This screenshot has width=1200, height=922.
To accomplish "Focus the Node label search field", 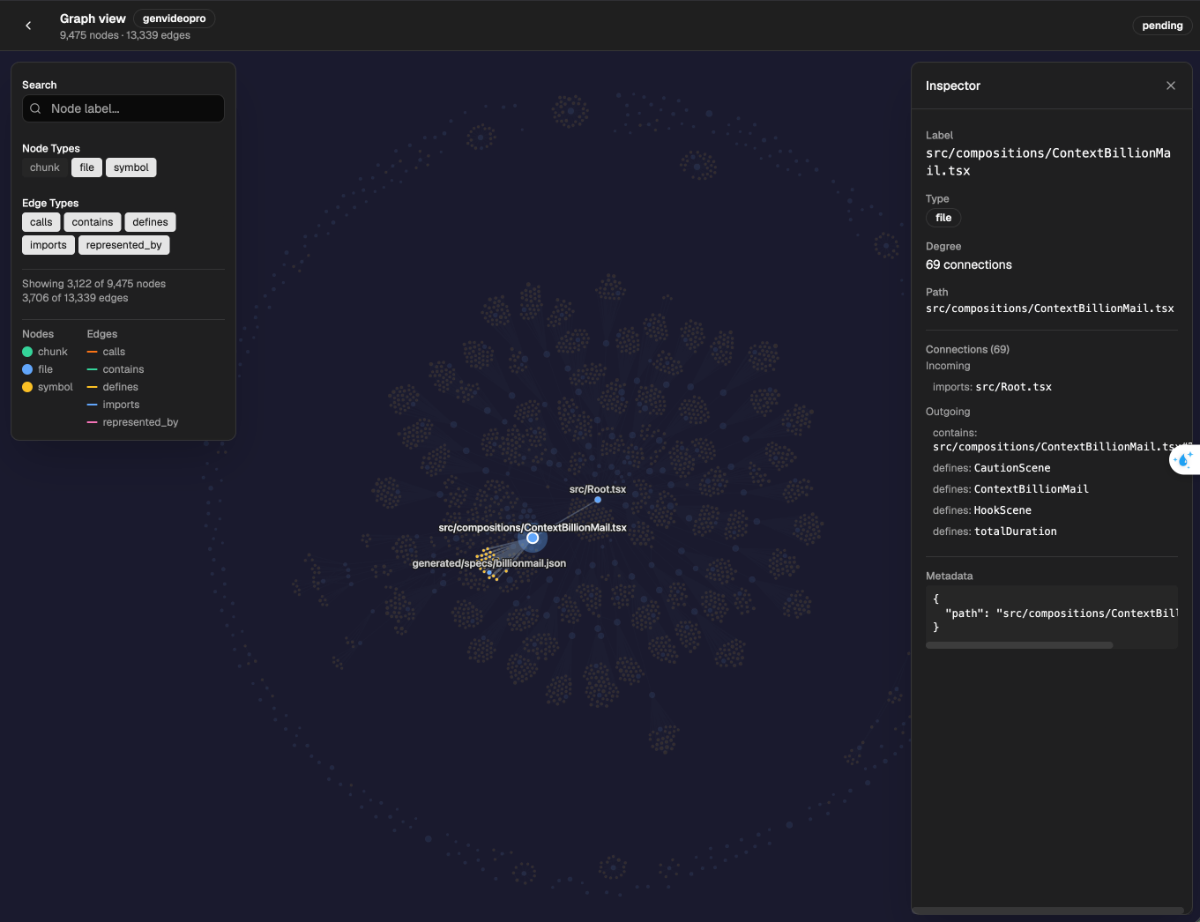I will (123, 109).
